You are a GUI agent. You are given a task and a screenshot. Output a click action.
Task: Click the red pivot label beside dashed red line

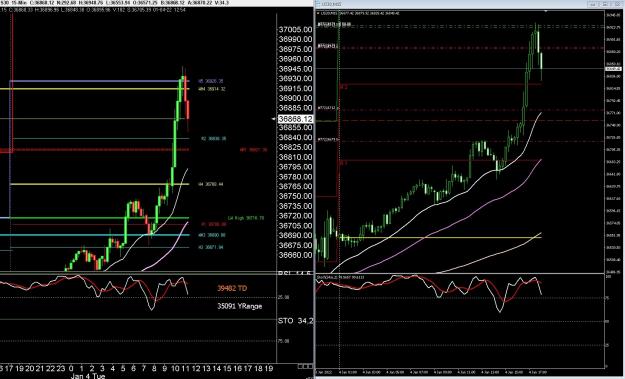pyautogui.click(x=253, y=150)
